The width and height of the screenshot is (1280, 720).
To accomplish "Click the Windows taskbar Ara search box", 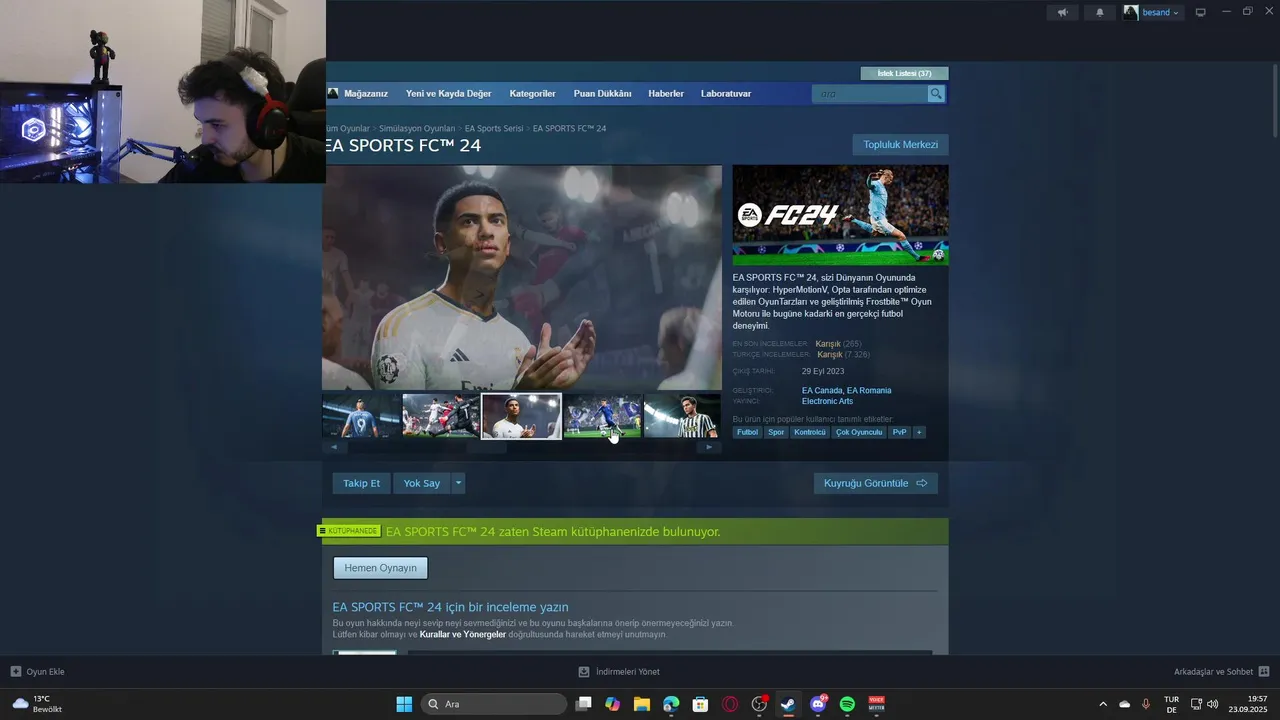I will pos(494,704).
